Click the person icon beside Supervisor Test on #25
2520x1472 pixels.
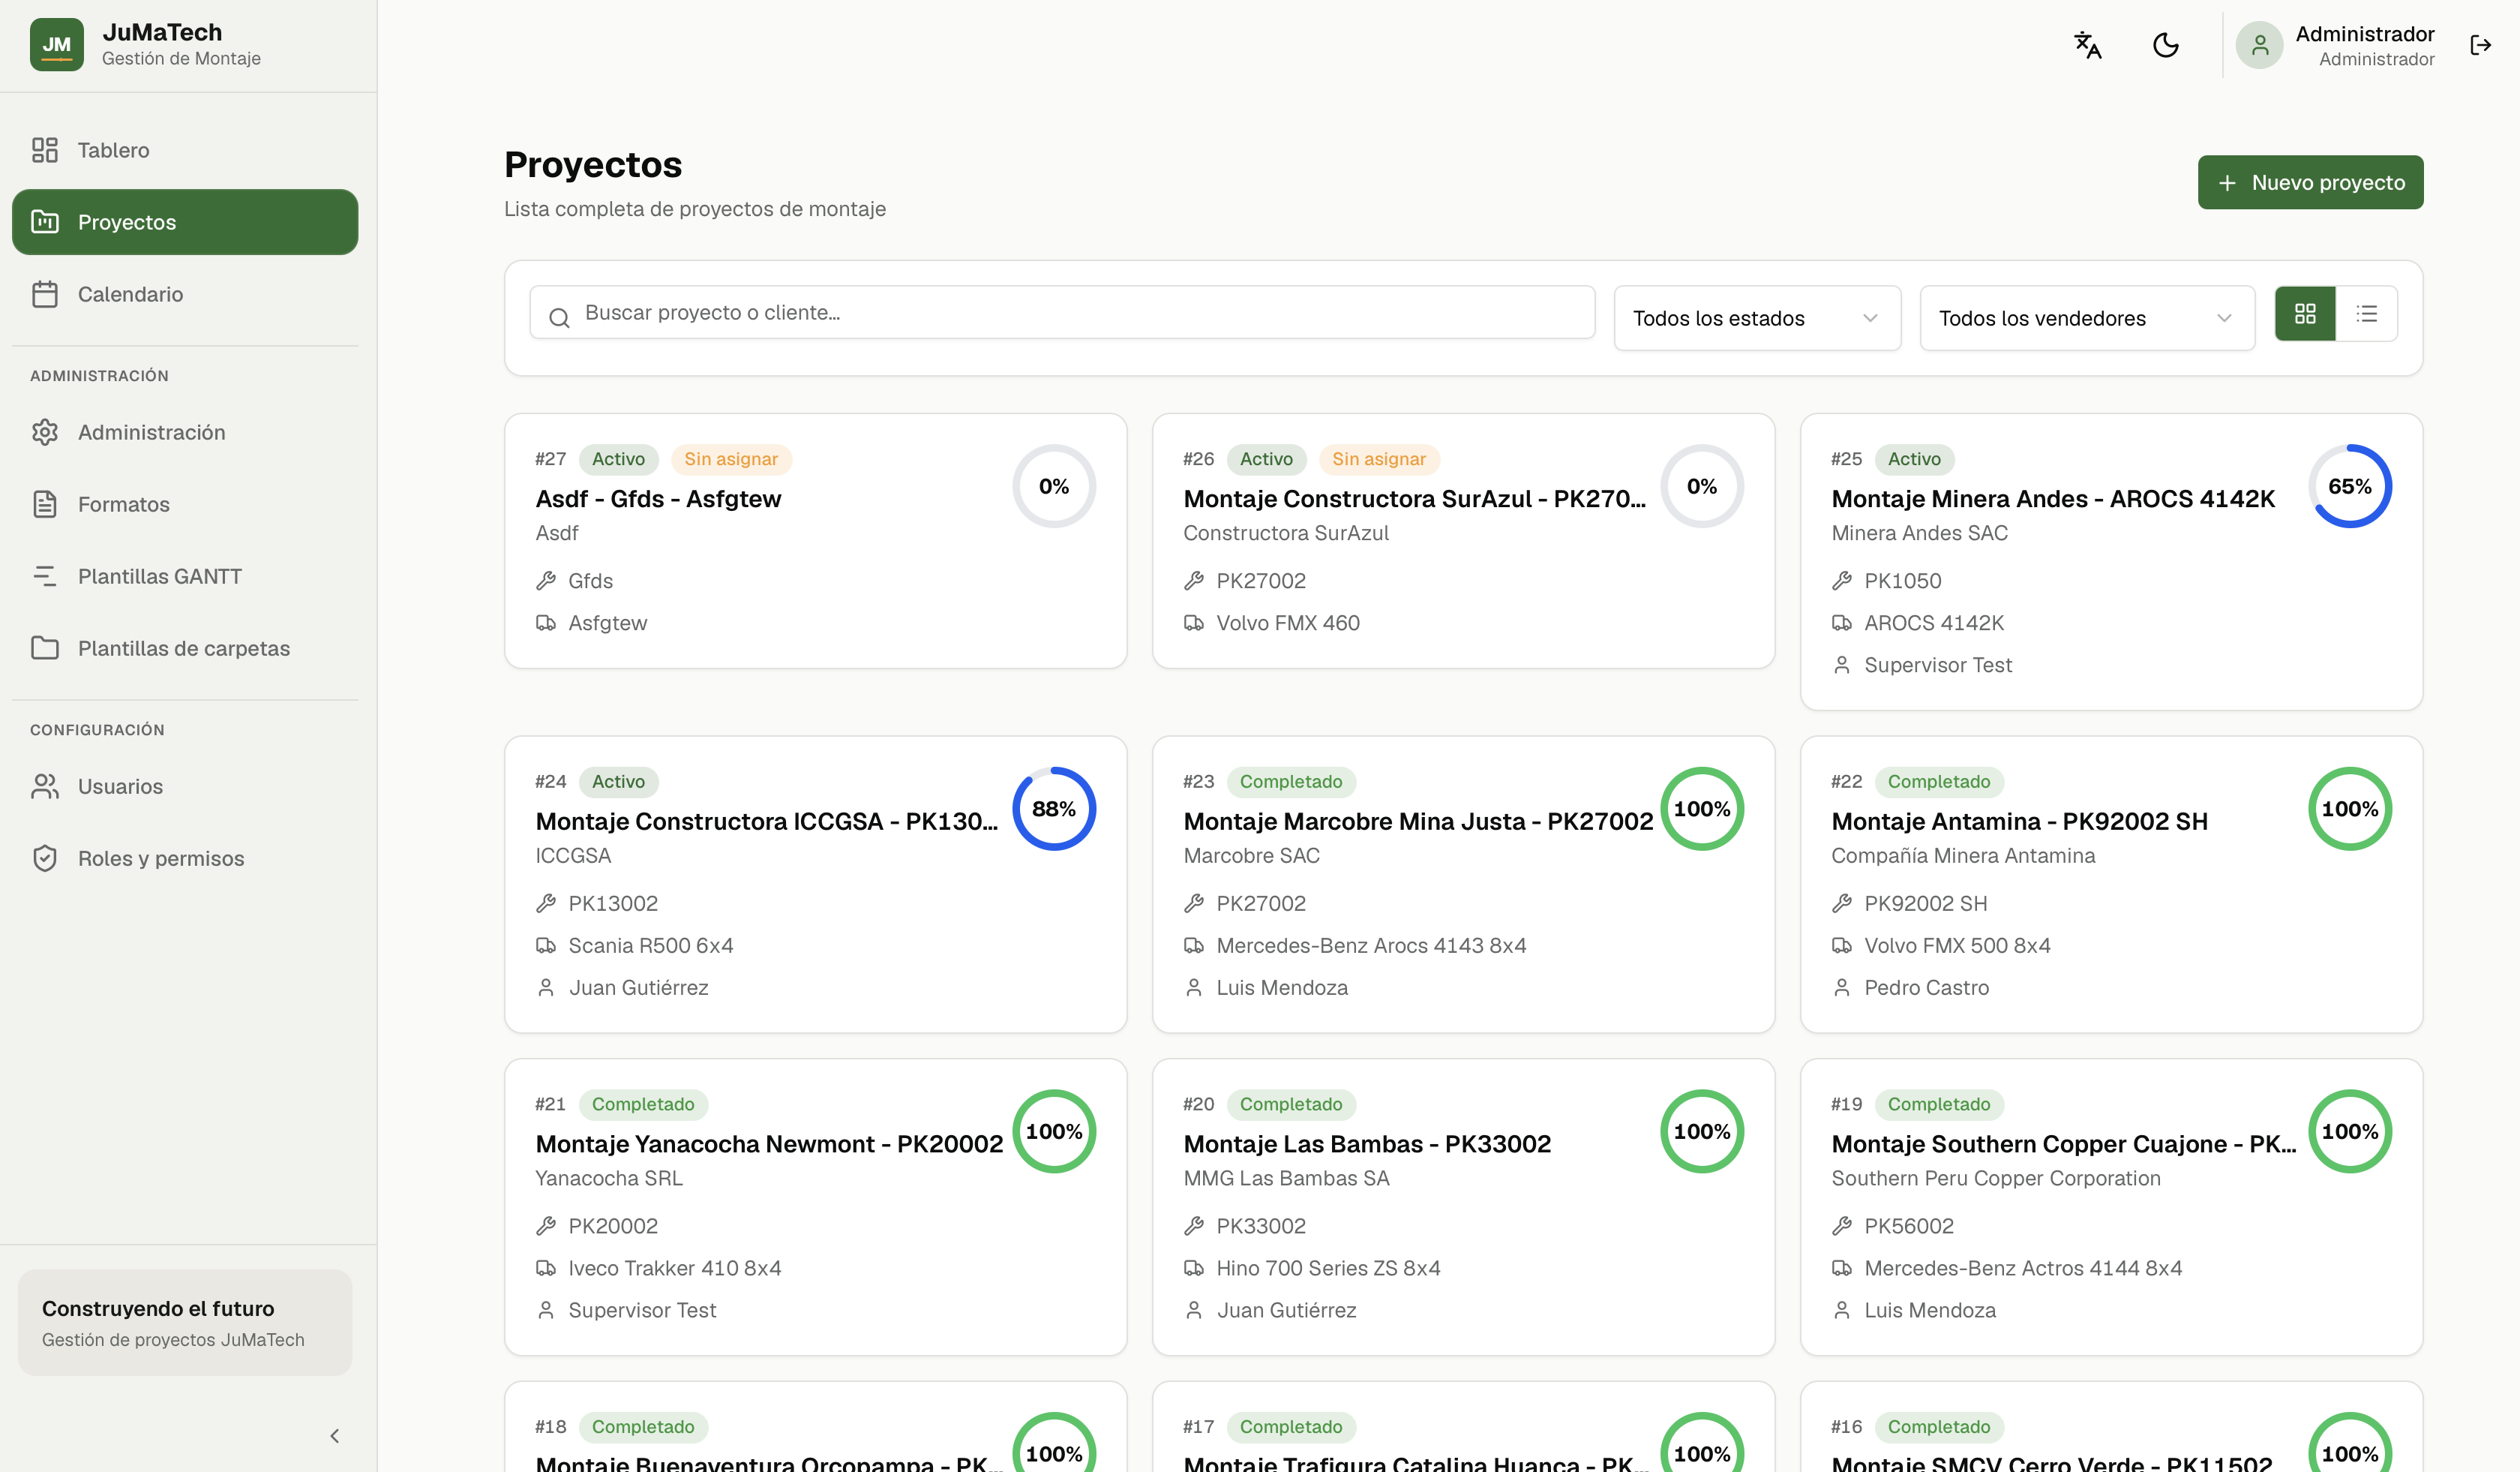1842,665
